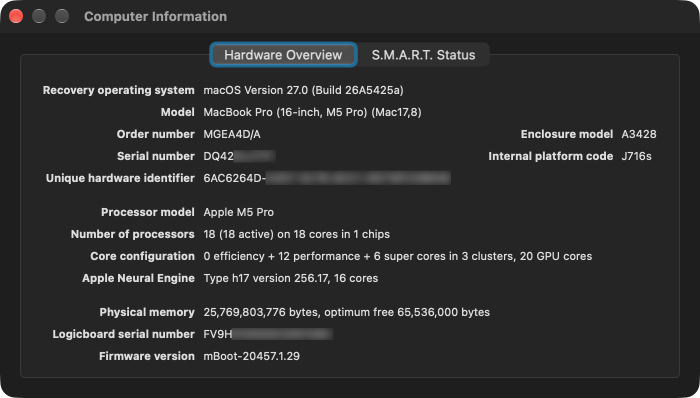
Task: Switch to the Hardware Overview tab
Action: click(x=283, y=55)
